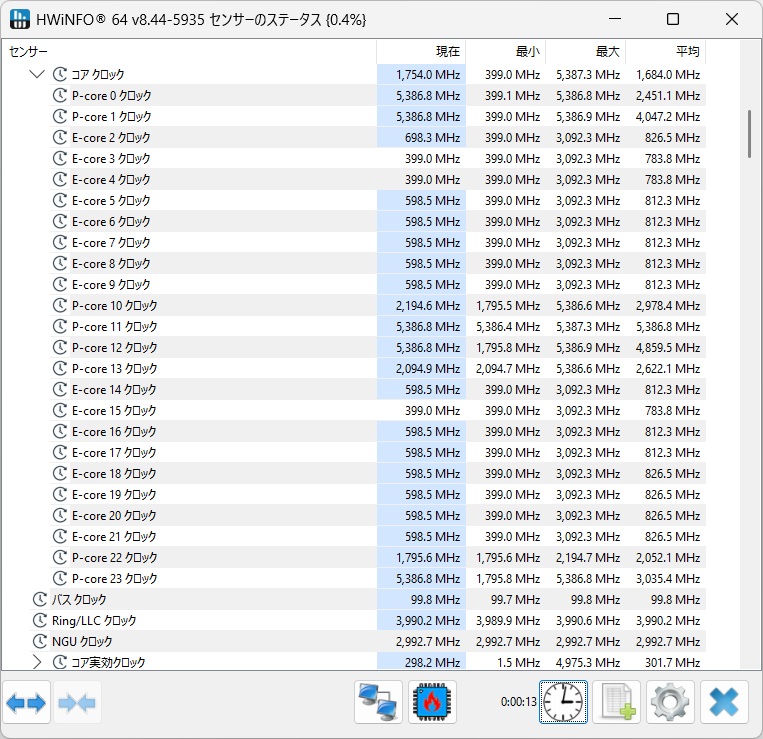Image resolution: width=763 pixels, height=739 pixels.
Task: Click current value 3,990.2 MHz of Ring/LLC
Action: pyautogui.click(x=428, y=621)
